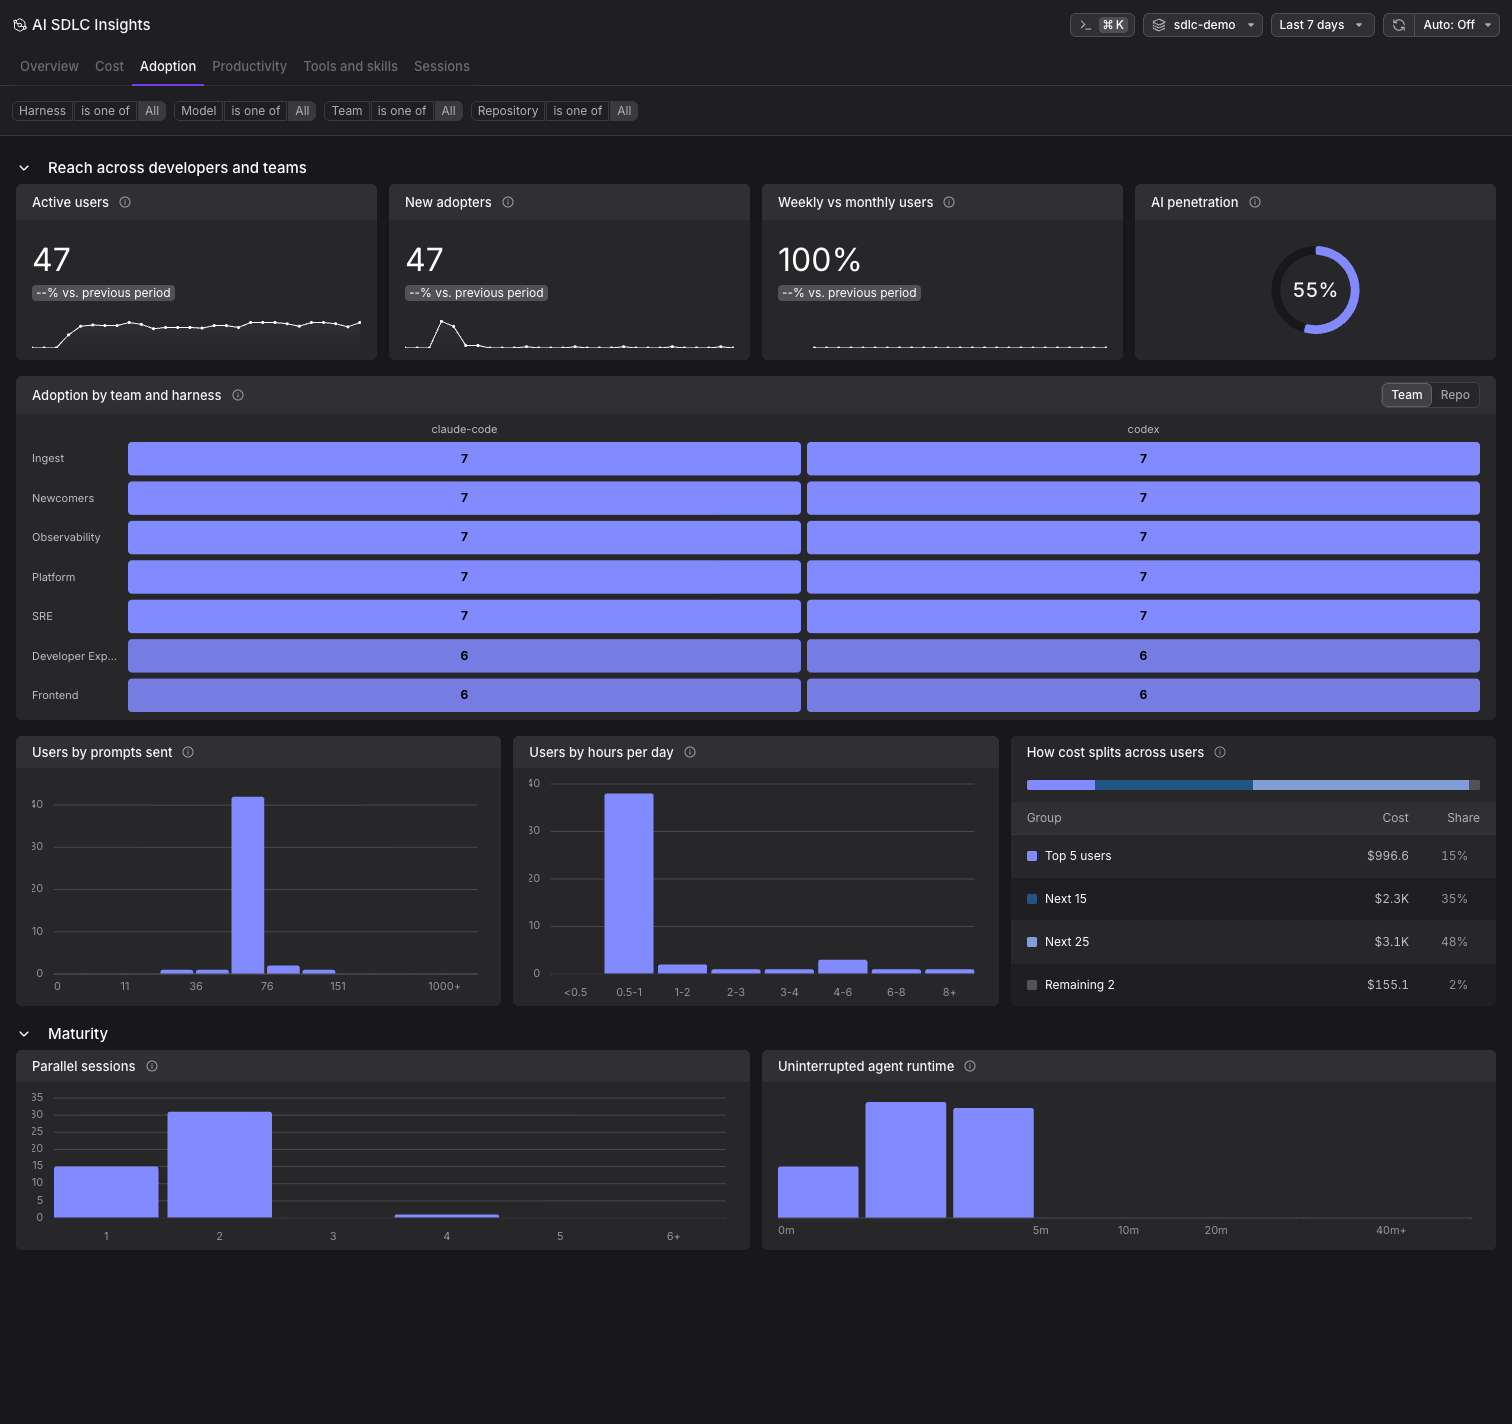Click info icon beside New adopters
The image size is (1512, 1424).
(508, 202)
